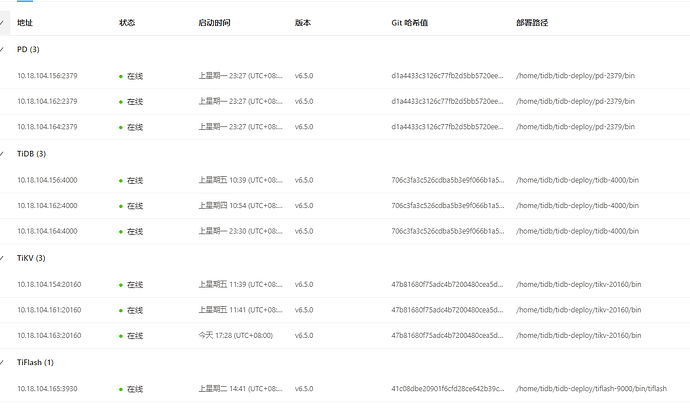Collapse the TiKV (3) instance group
The height and width of the screenshot is (415, 690).
[2, 258]
